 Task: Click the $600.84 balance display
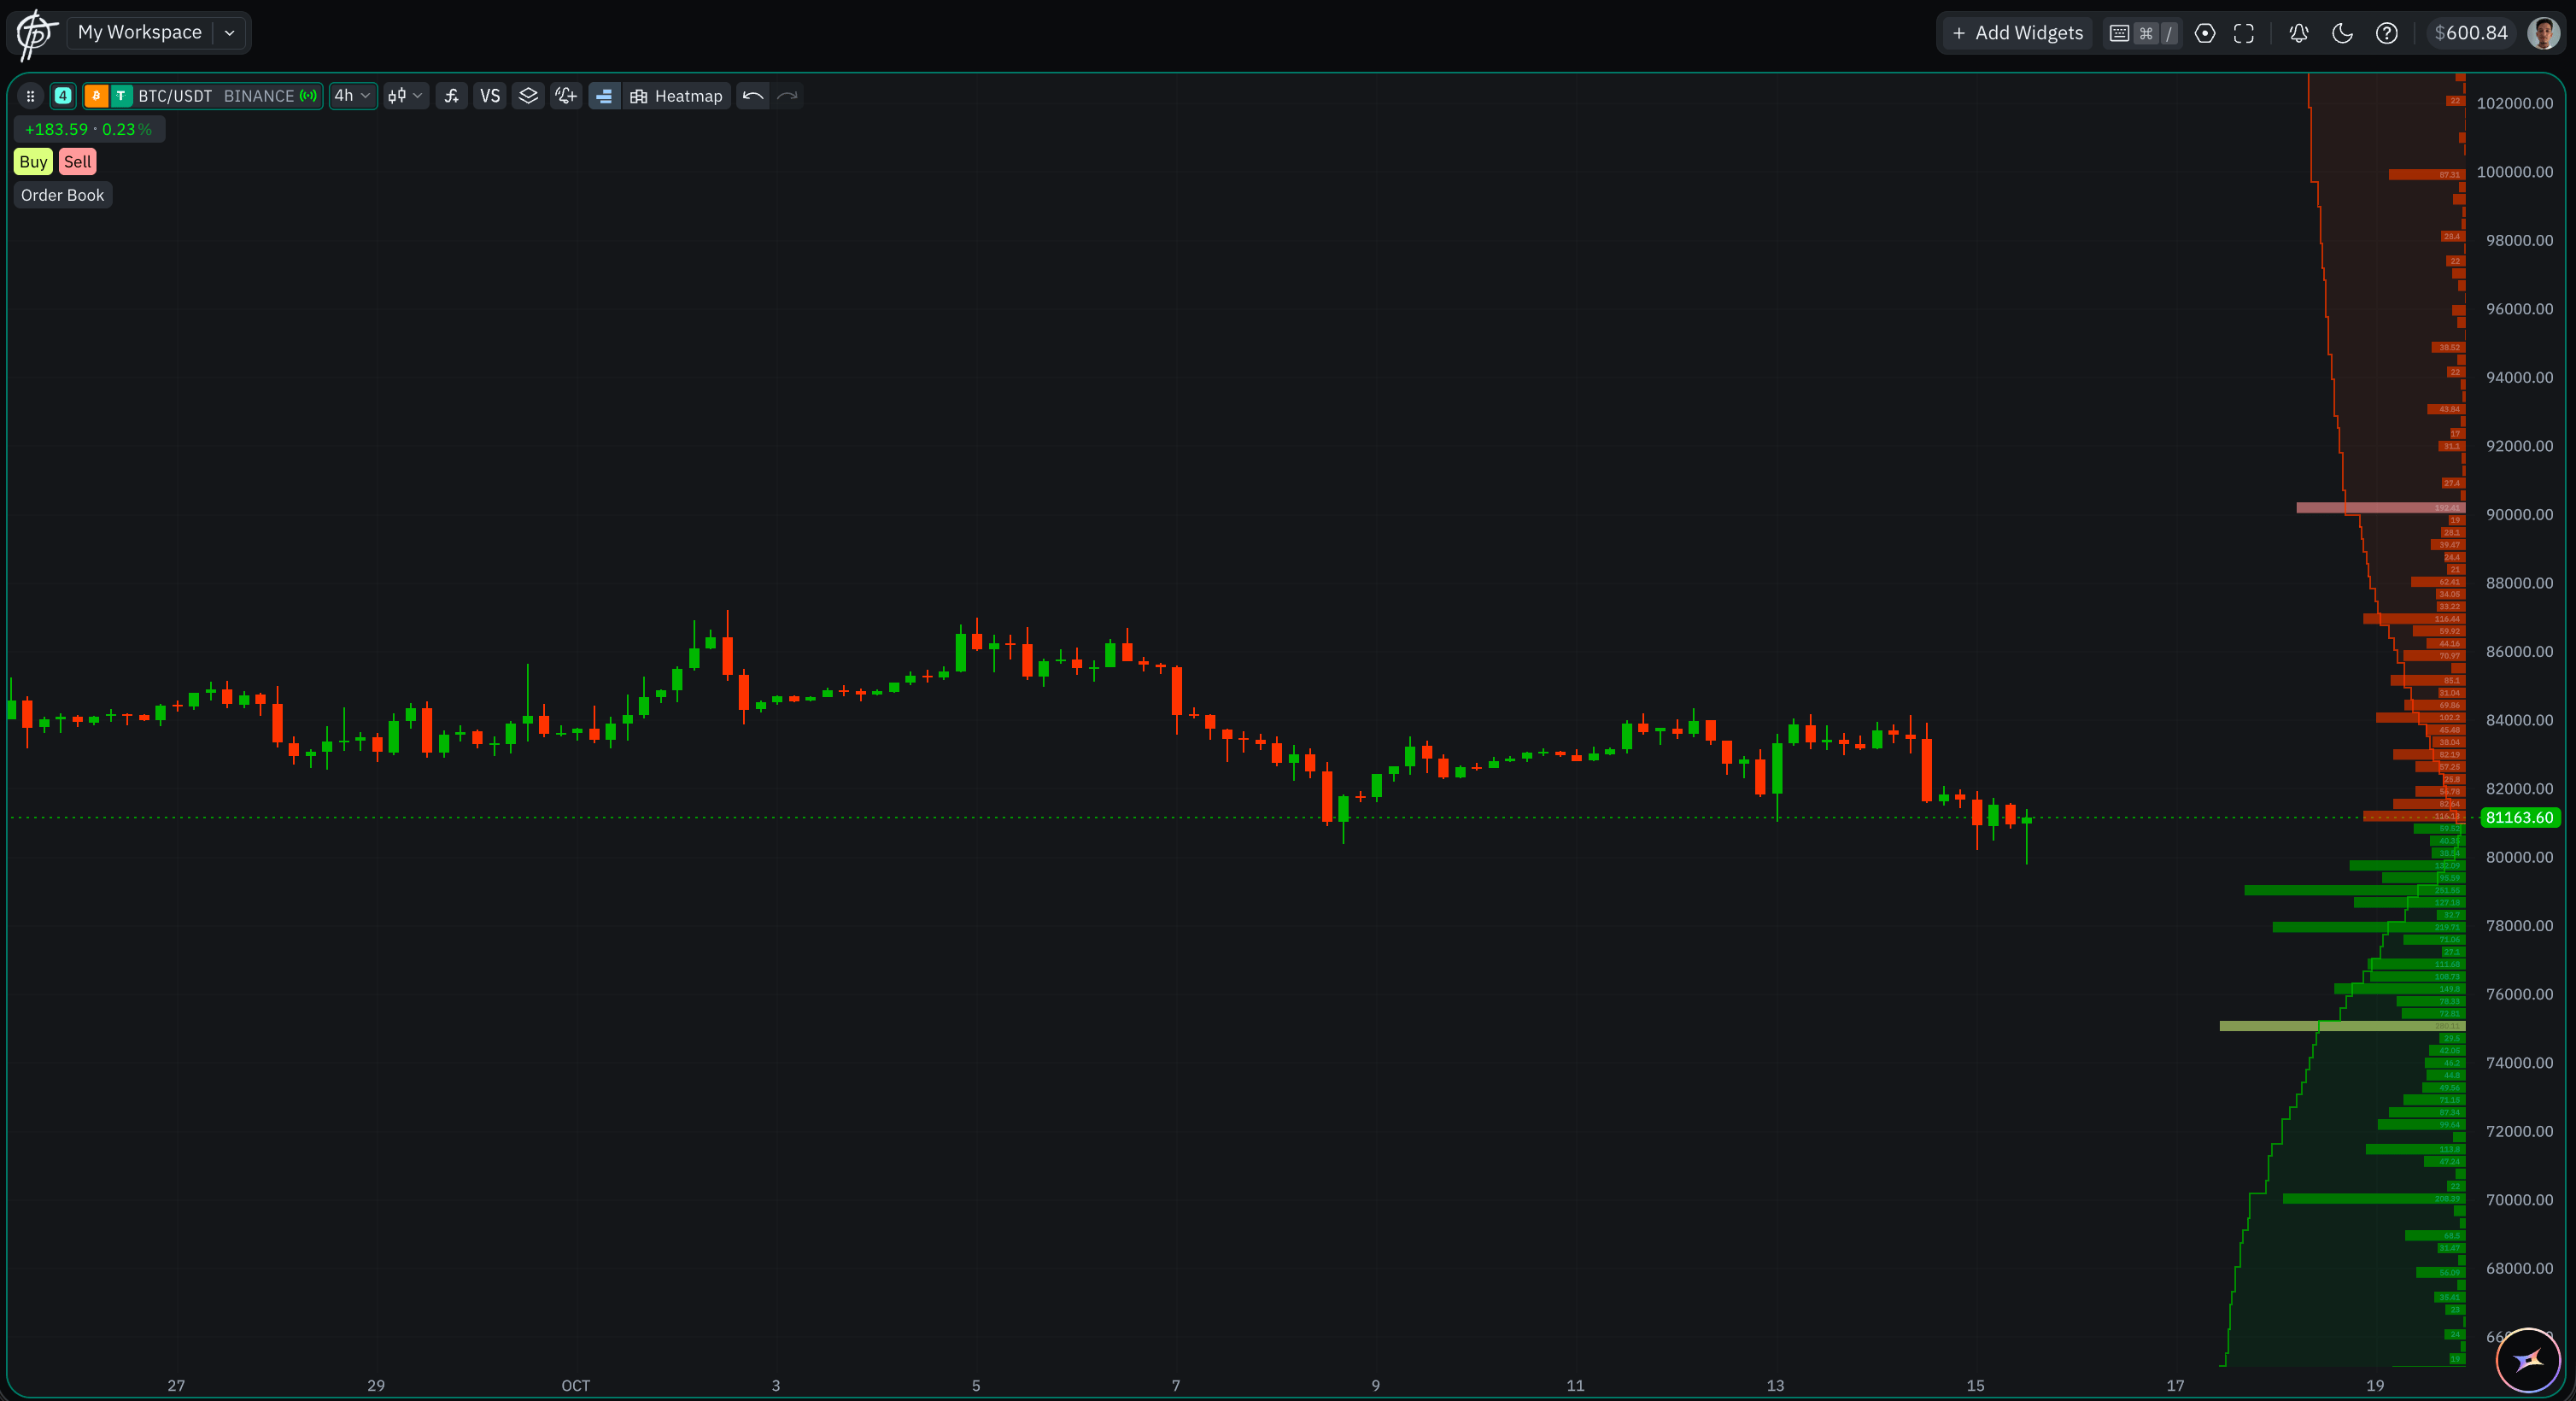click(x=2471, y=33)
